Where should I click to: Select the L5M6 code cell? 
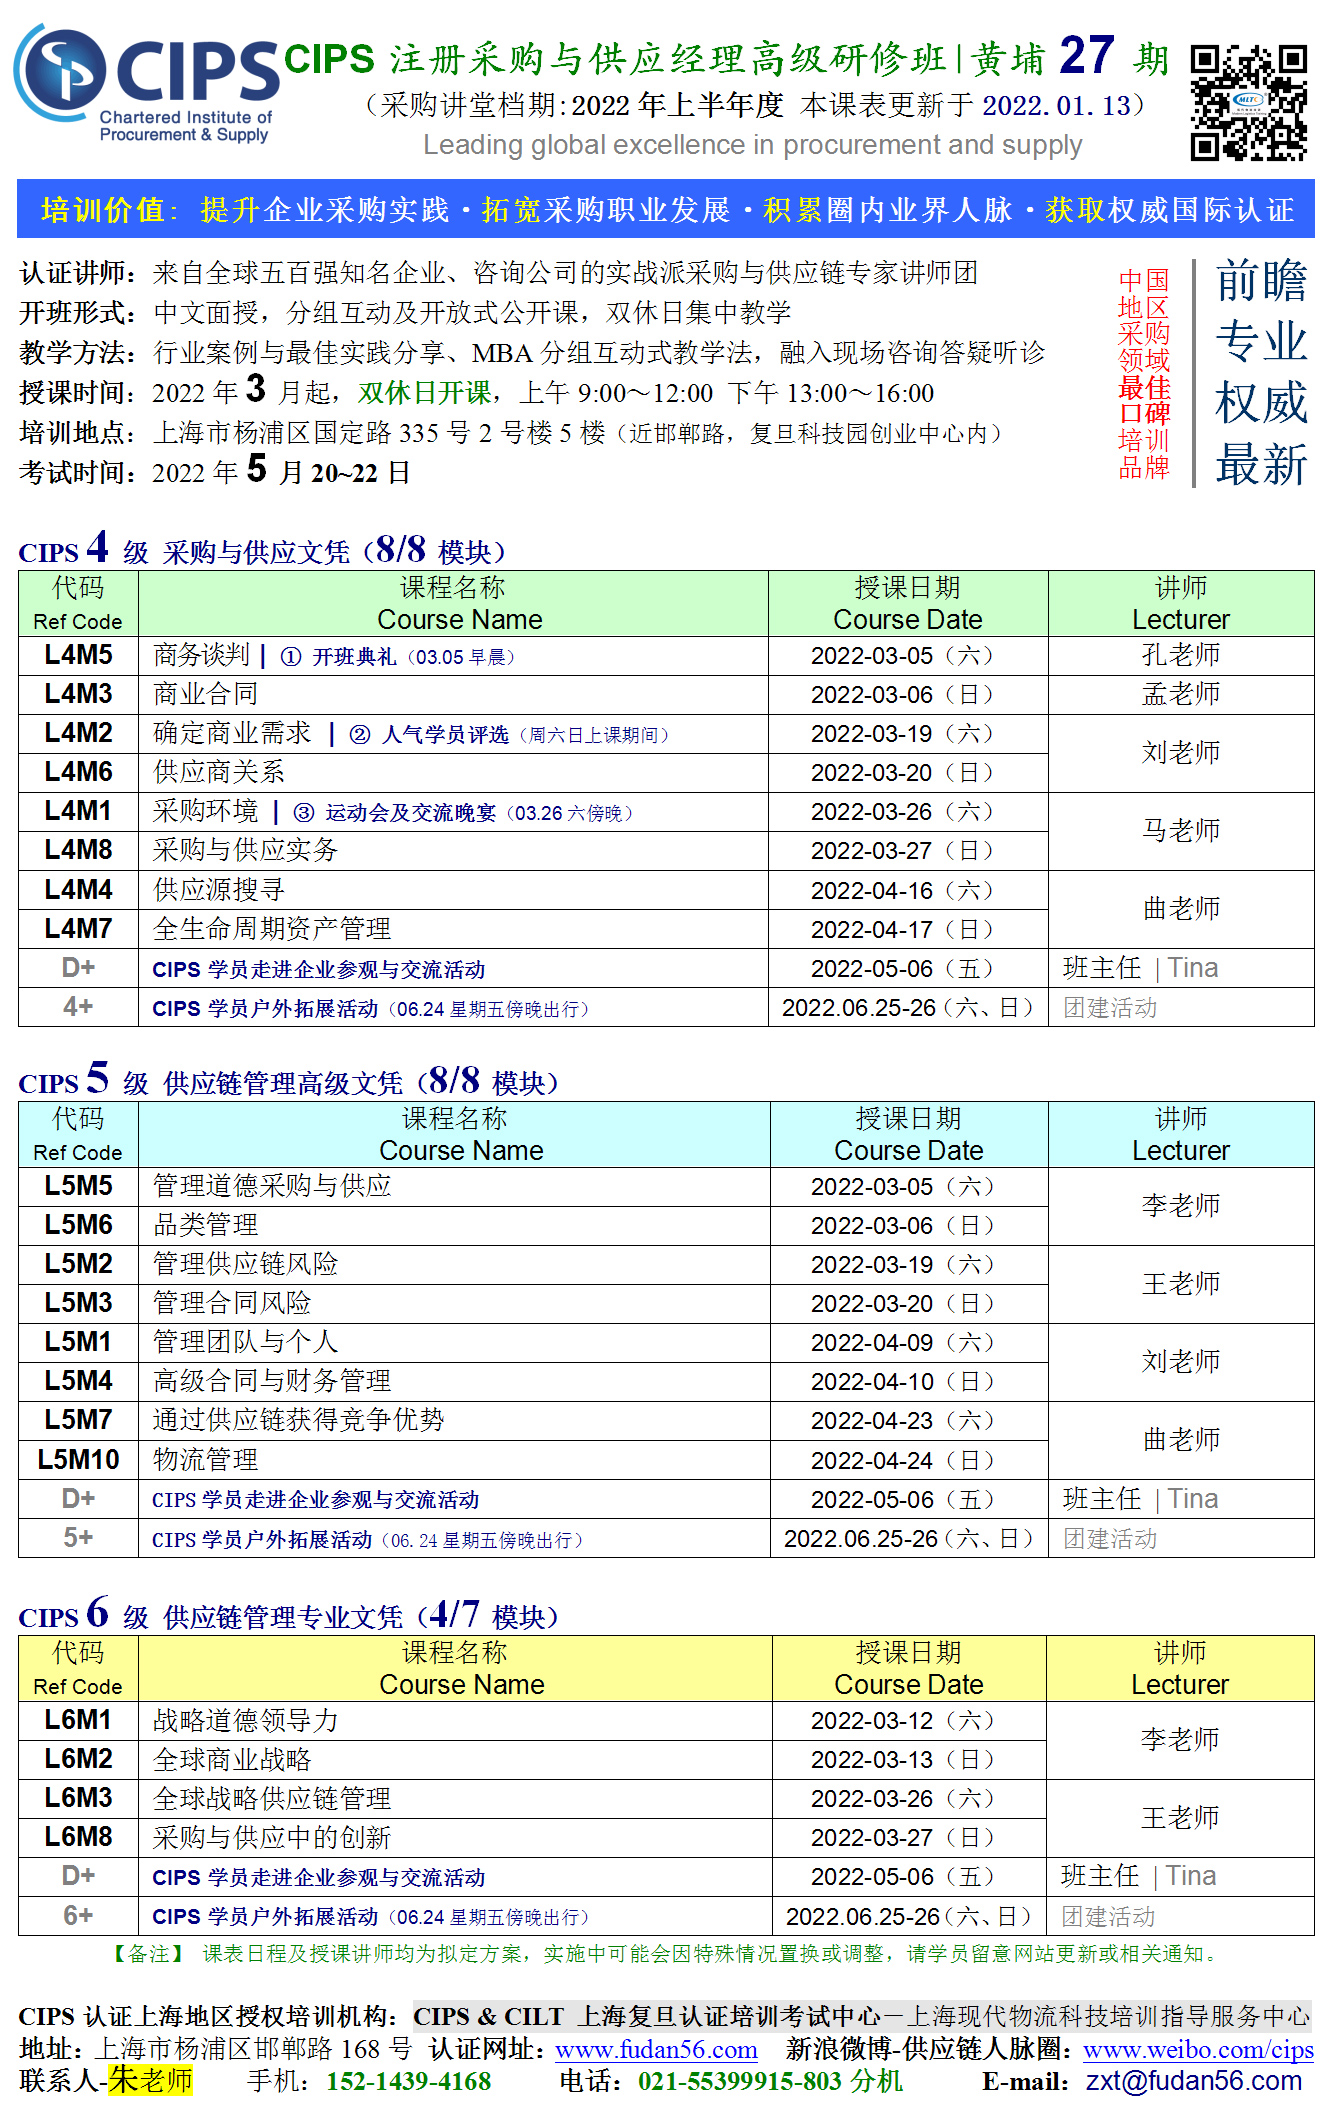click(78, 1225)
